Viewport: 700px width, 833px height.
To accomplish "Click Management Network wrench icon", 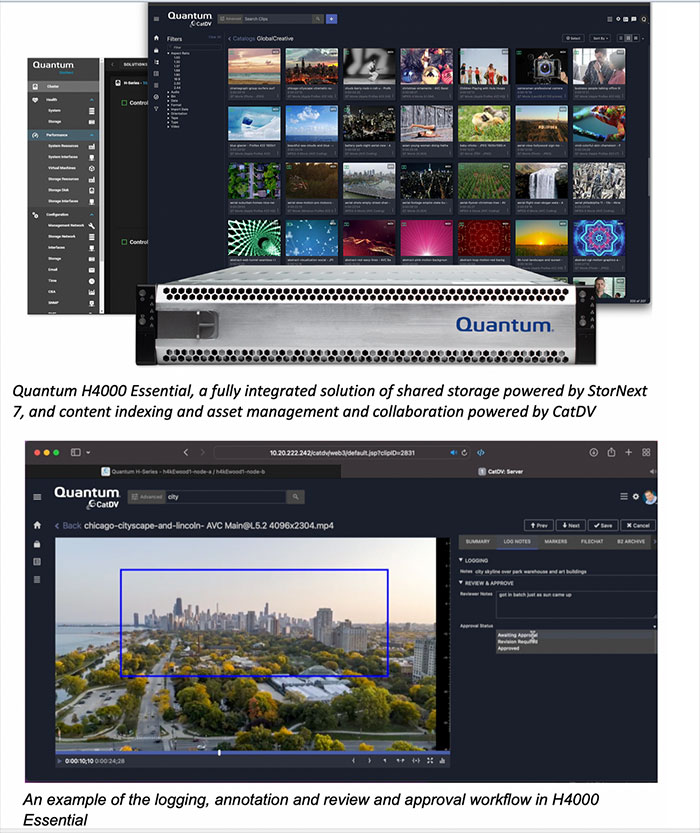I will click(91, 225).
